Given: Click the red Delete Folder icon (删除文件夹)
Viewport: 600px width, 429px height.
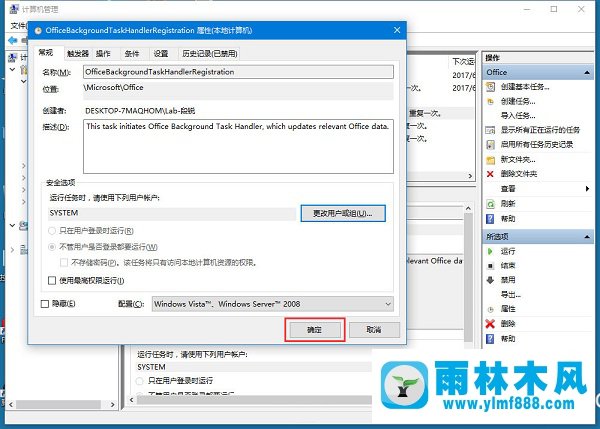Looking at the screenshot, I should [x=490, y=174].
